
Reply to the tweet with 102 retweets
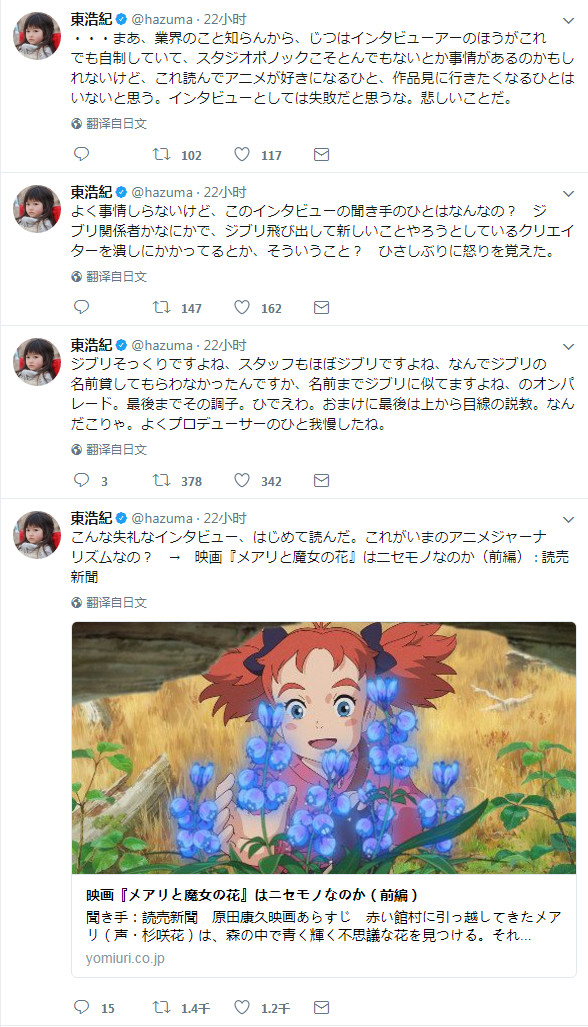[82, 154]
